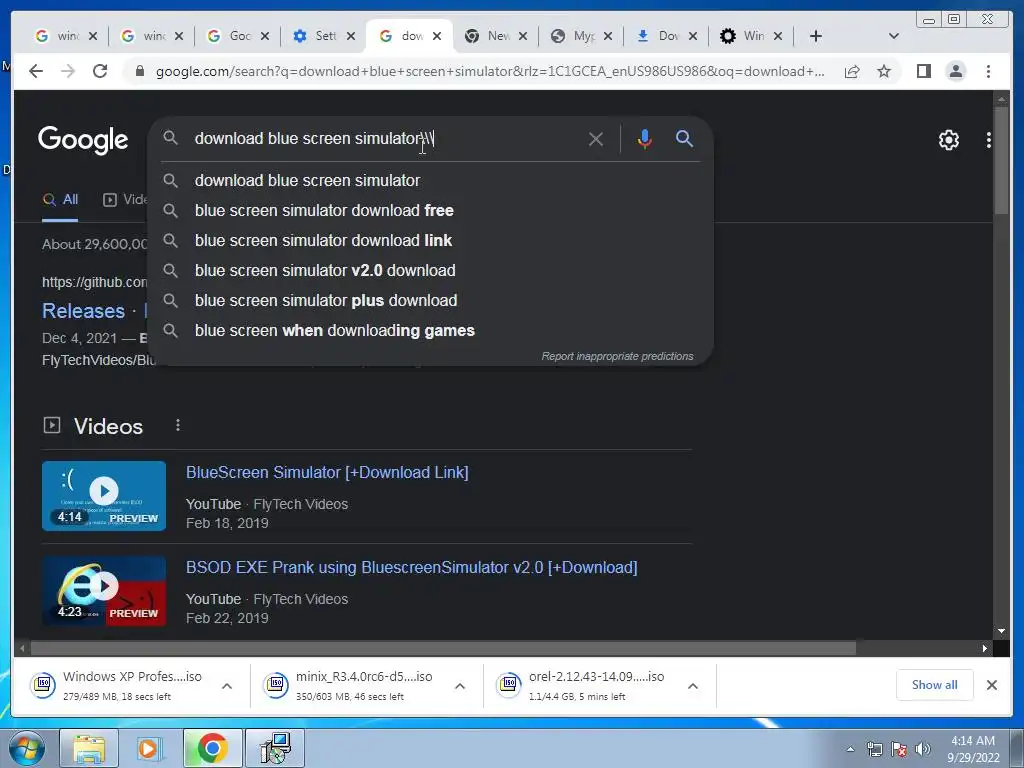Open a new tab with plus
1024x768 pixels.
pos(815,36)
